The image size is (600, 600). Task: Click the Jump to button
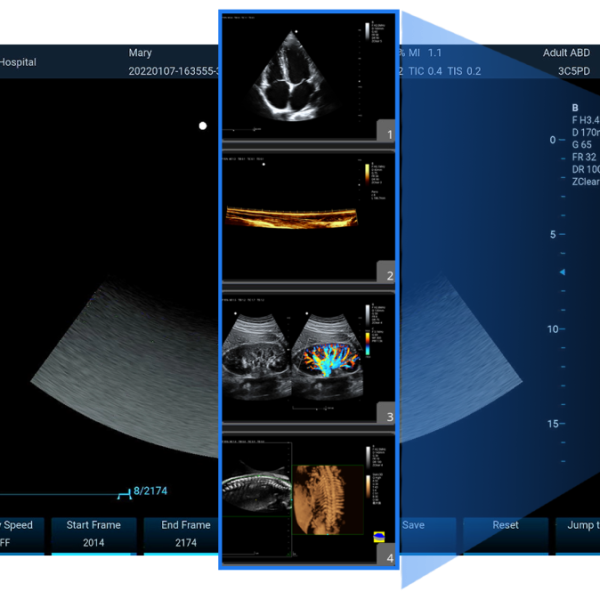(582, 525)
